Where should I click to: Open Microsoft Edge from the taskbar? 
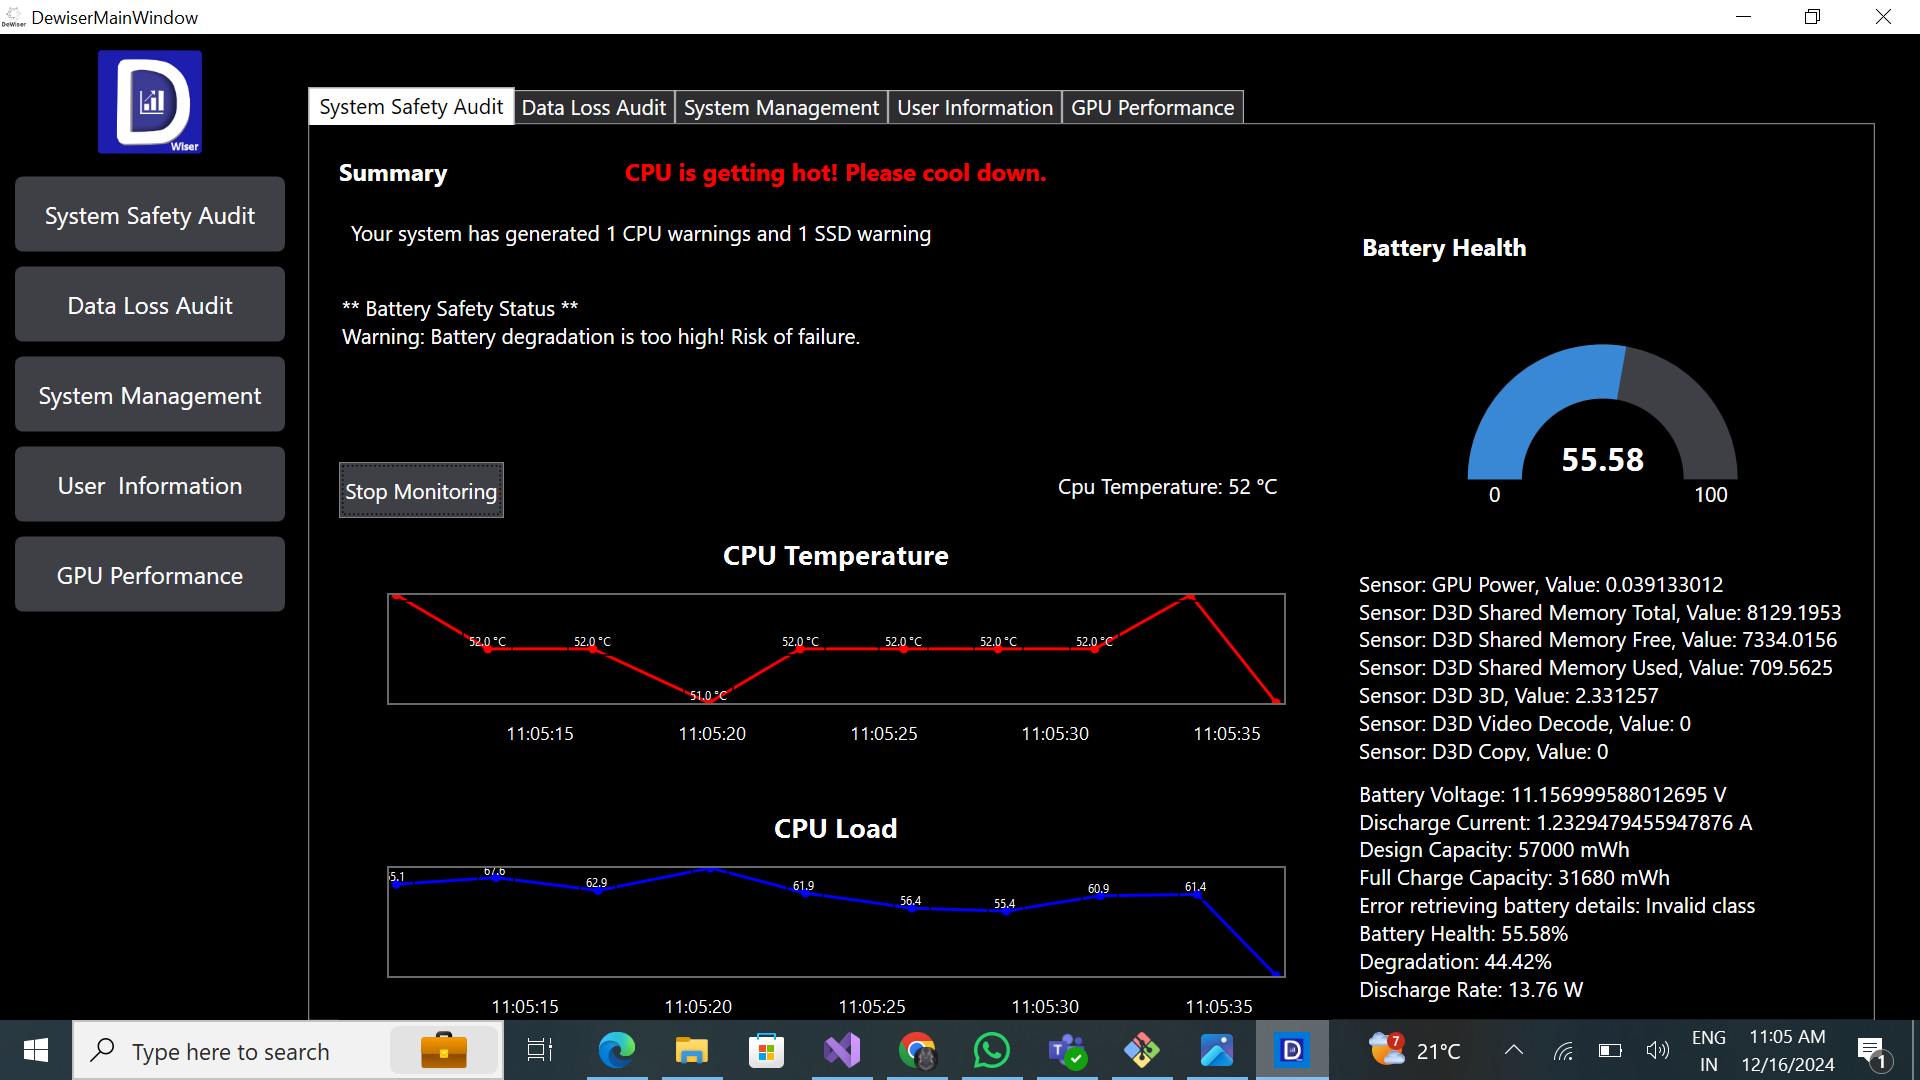[616, 1050]
